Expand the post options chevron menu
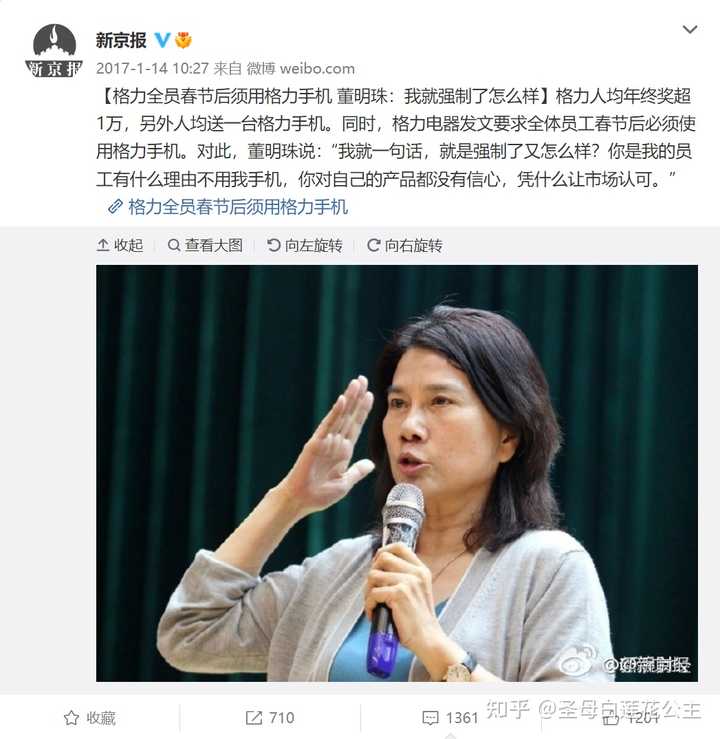The width and height of the screenshot is (720, 739). pos(690,30)
